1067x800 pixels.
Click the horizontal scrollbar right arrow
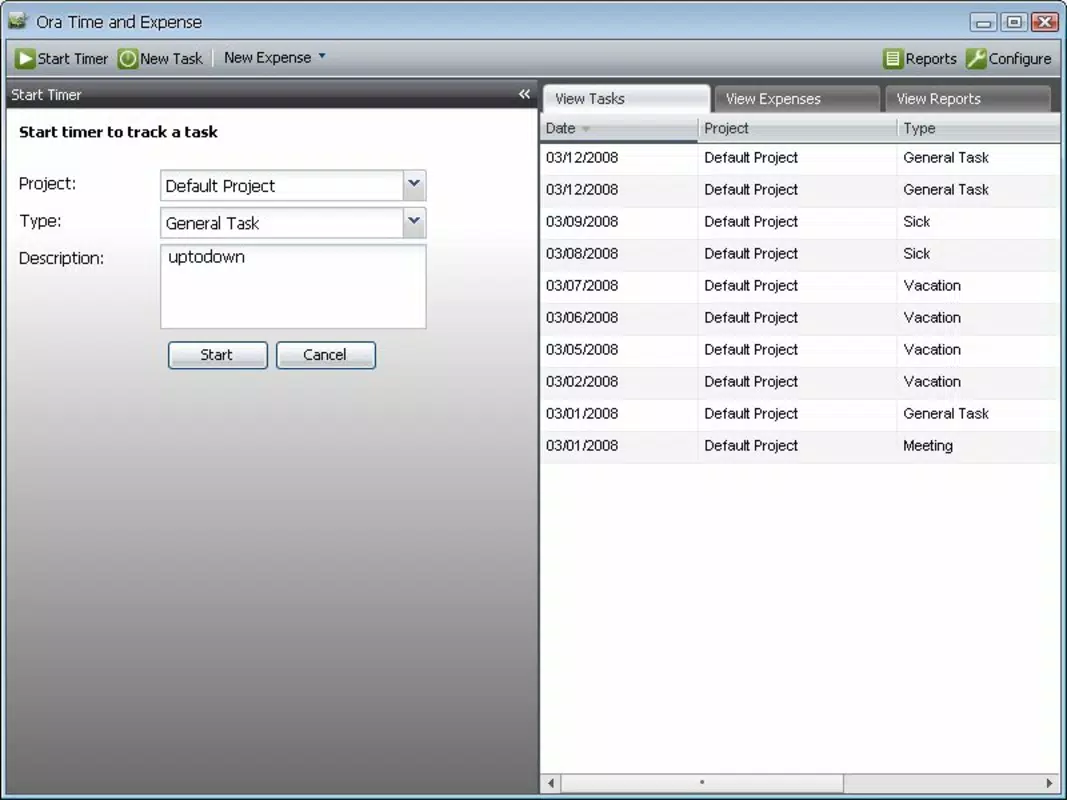1049,783
